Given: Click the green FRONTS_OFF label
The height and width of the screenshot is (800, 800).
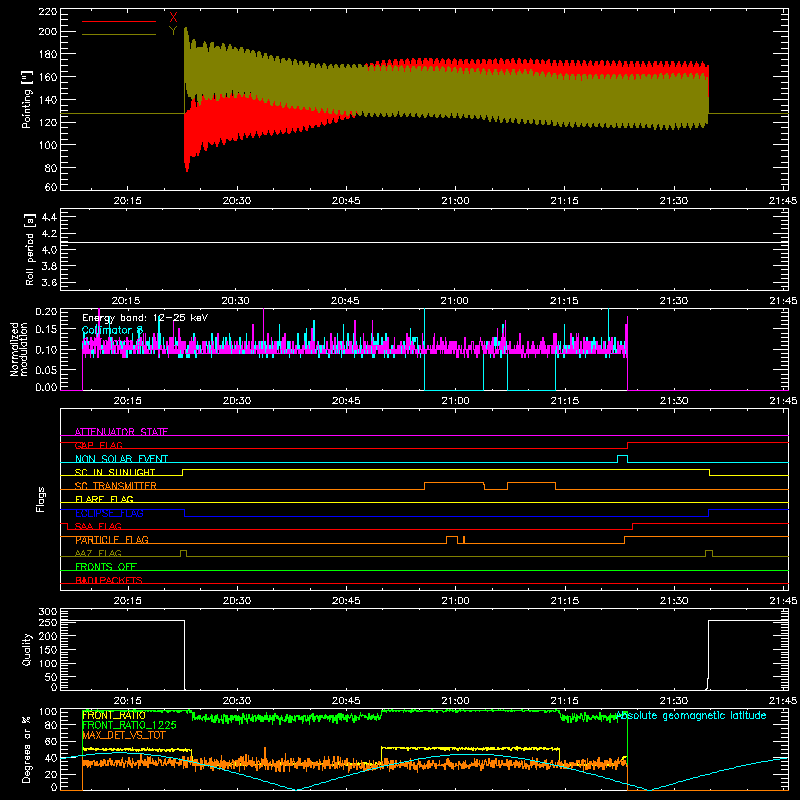Looking at the screenshot, I should pos(106,567).
